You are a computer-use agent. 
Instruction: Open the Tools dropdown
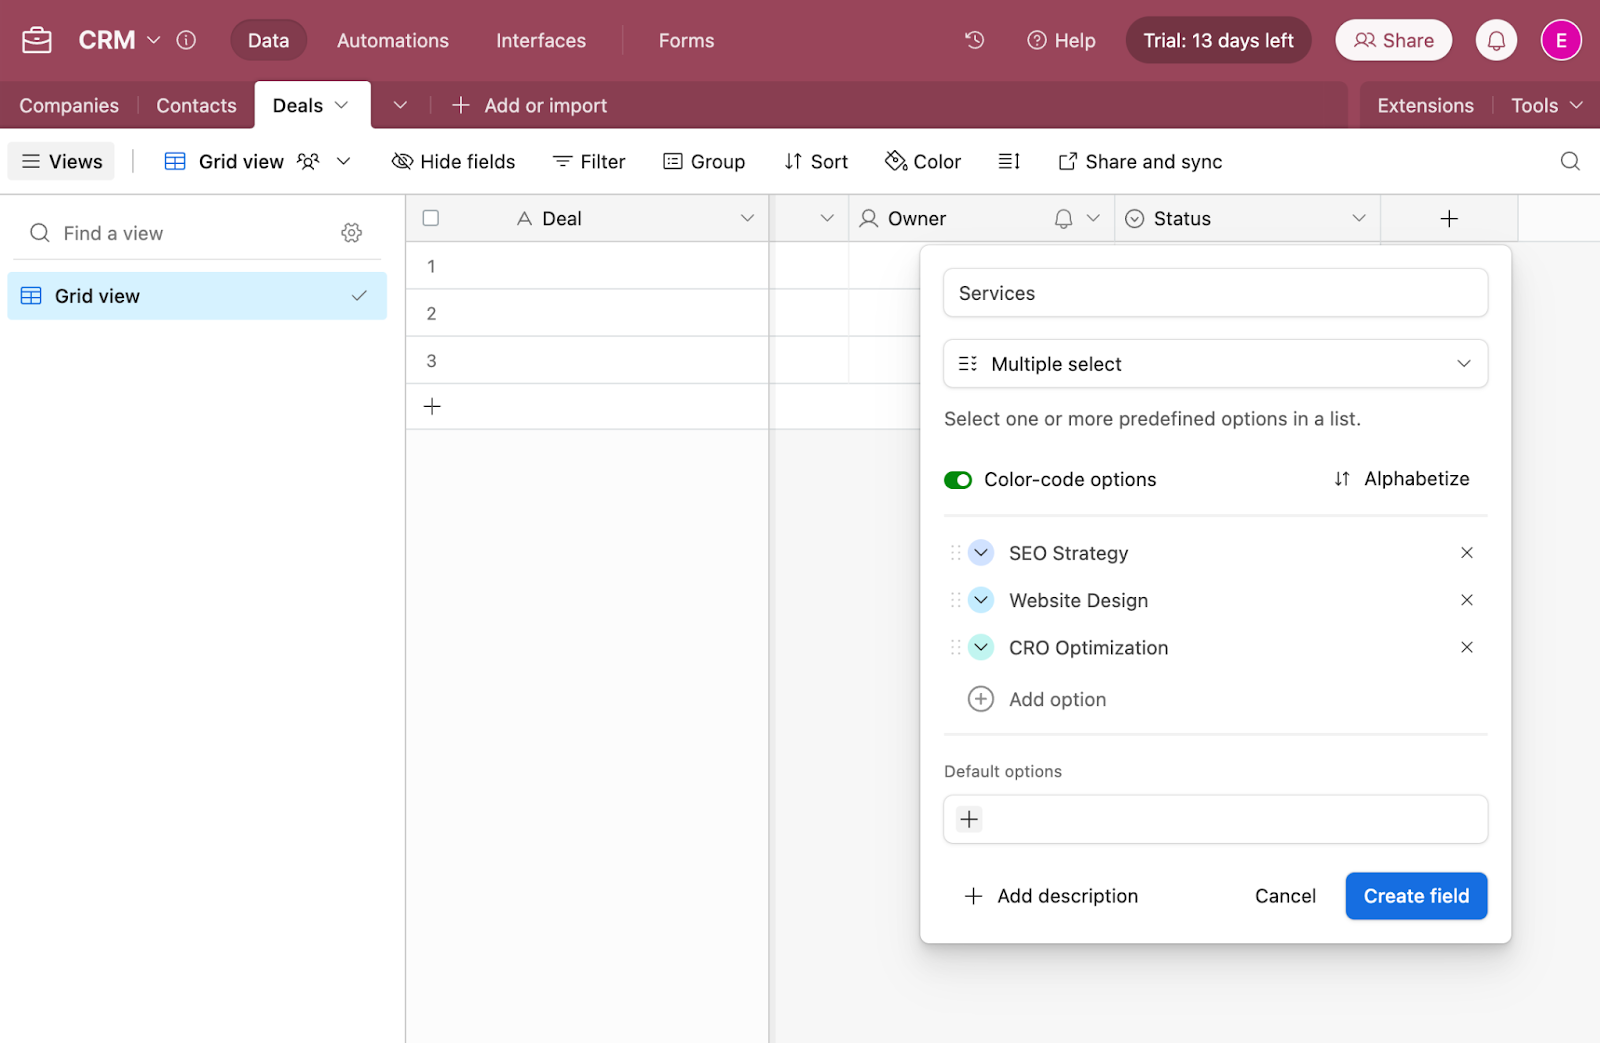(1546, 105)
